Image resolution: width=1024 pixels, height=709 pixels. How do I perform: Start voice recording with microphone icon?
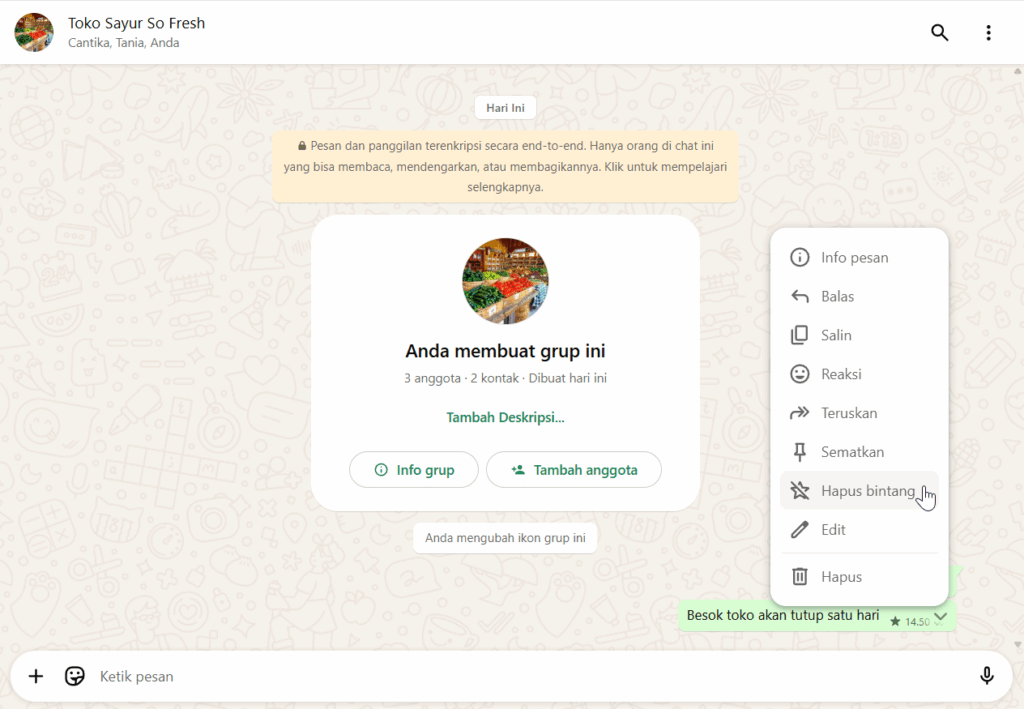coord(987,676)
